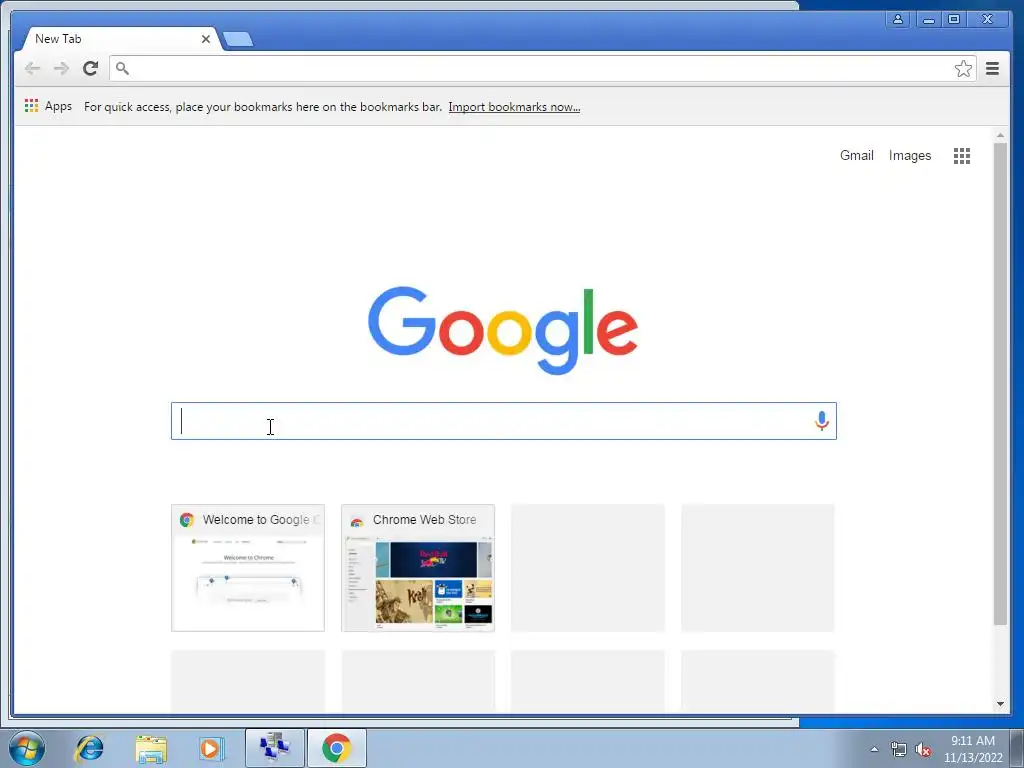Focus the Google search box
The height and width of the screenshot is (768, 1024).
coord(504,421)
